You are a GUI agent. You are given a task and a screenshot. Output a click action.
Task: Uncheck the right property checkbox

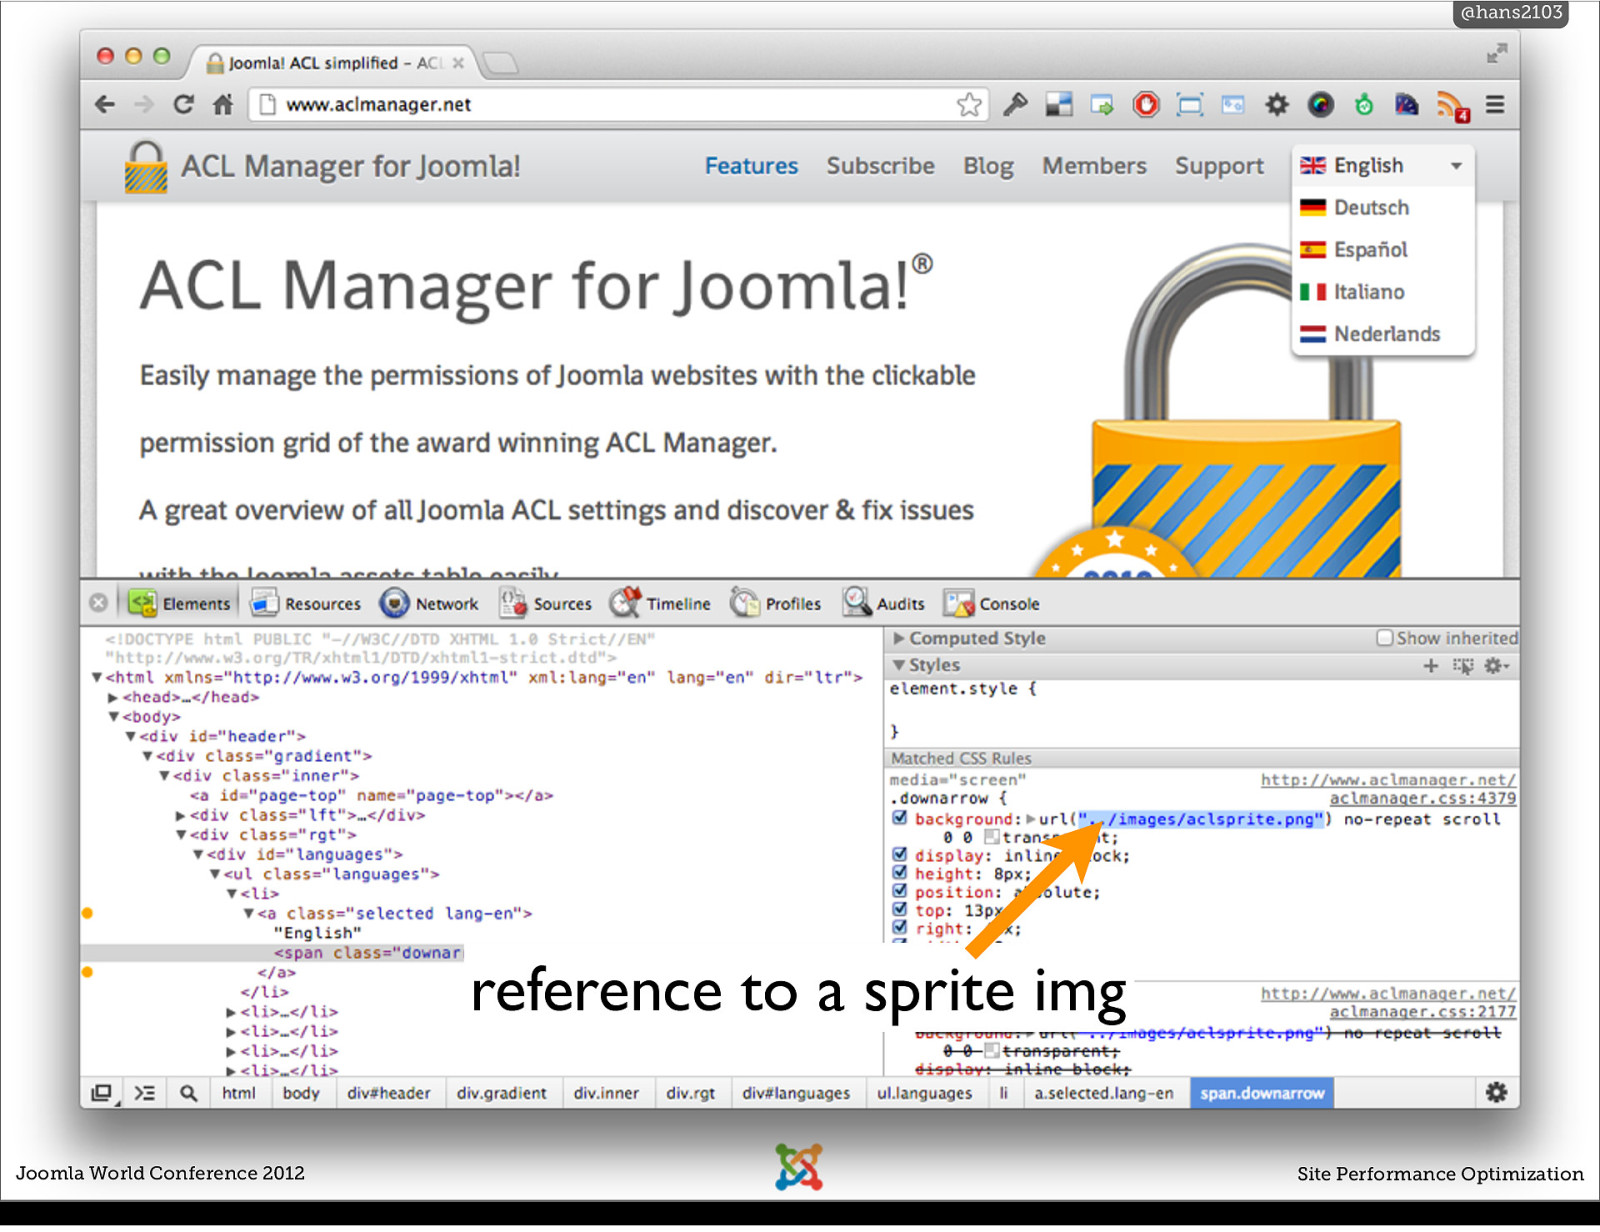coord(899,928)
